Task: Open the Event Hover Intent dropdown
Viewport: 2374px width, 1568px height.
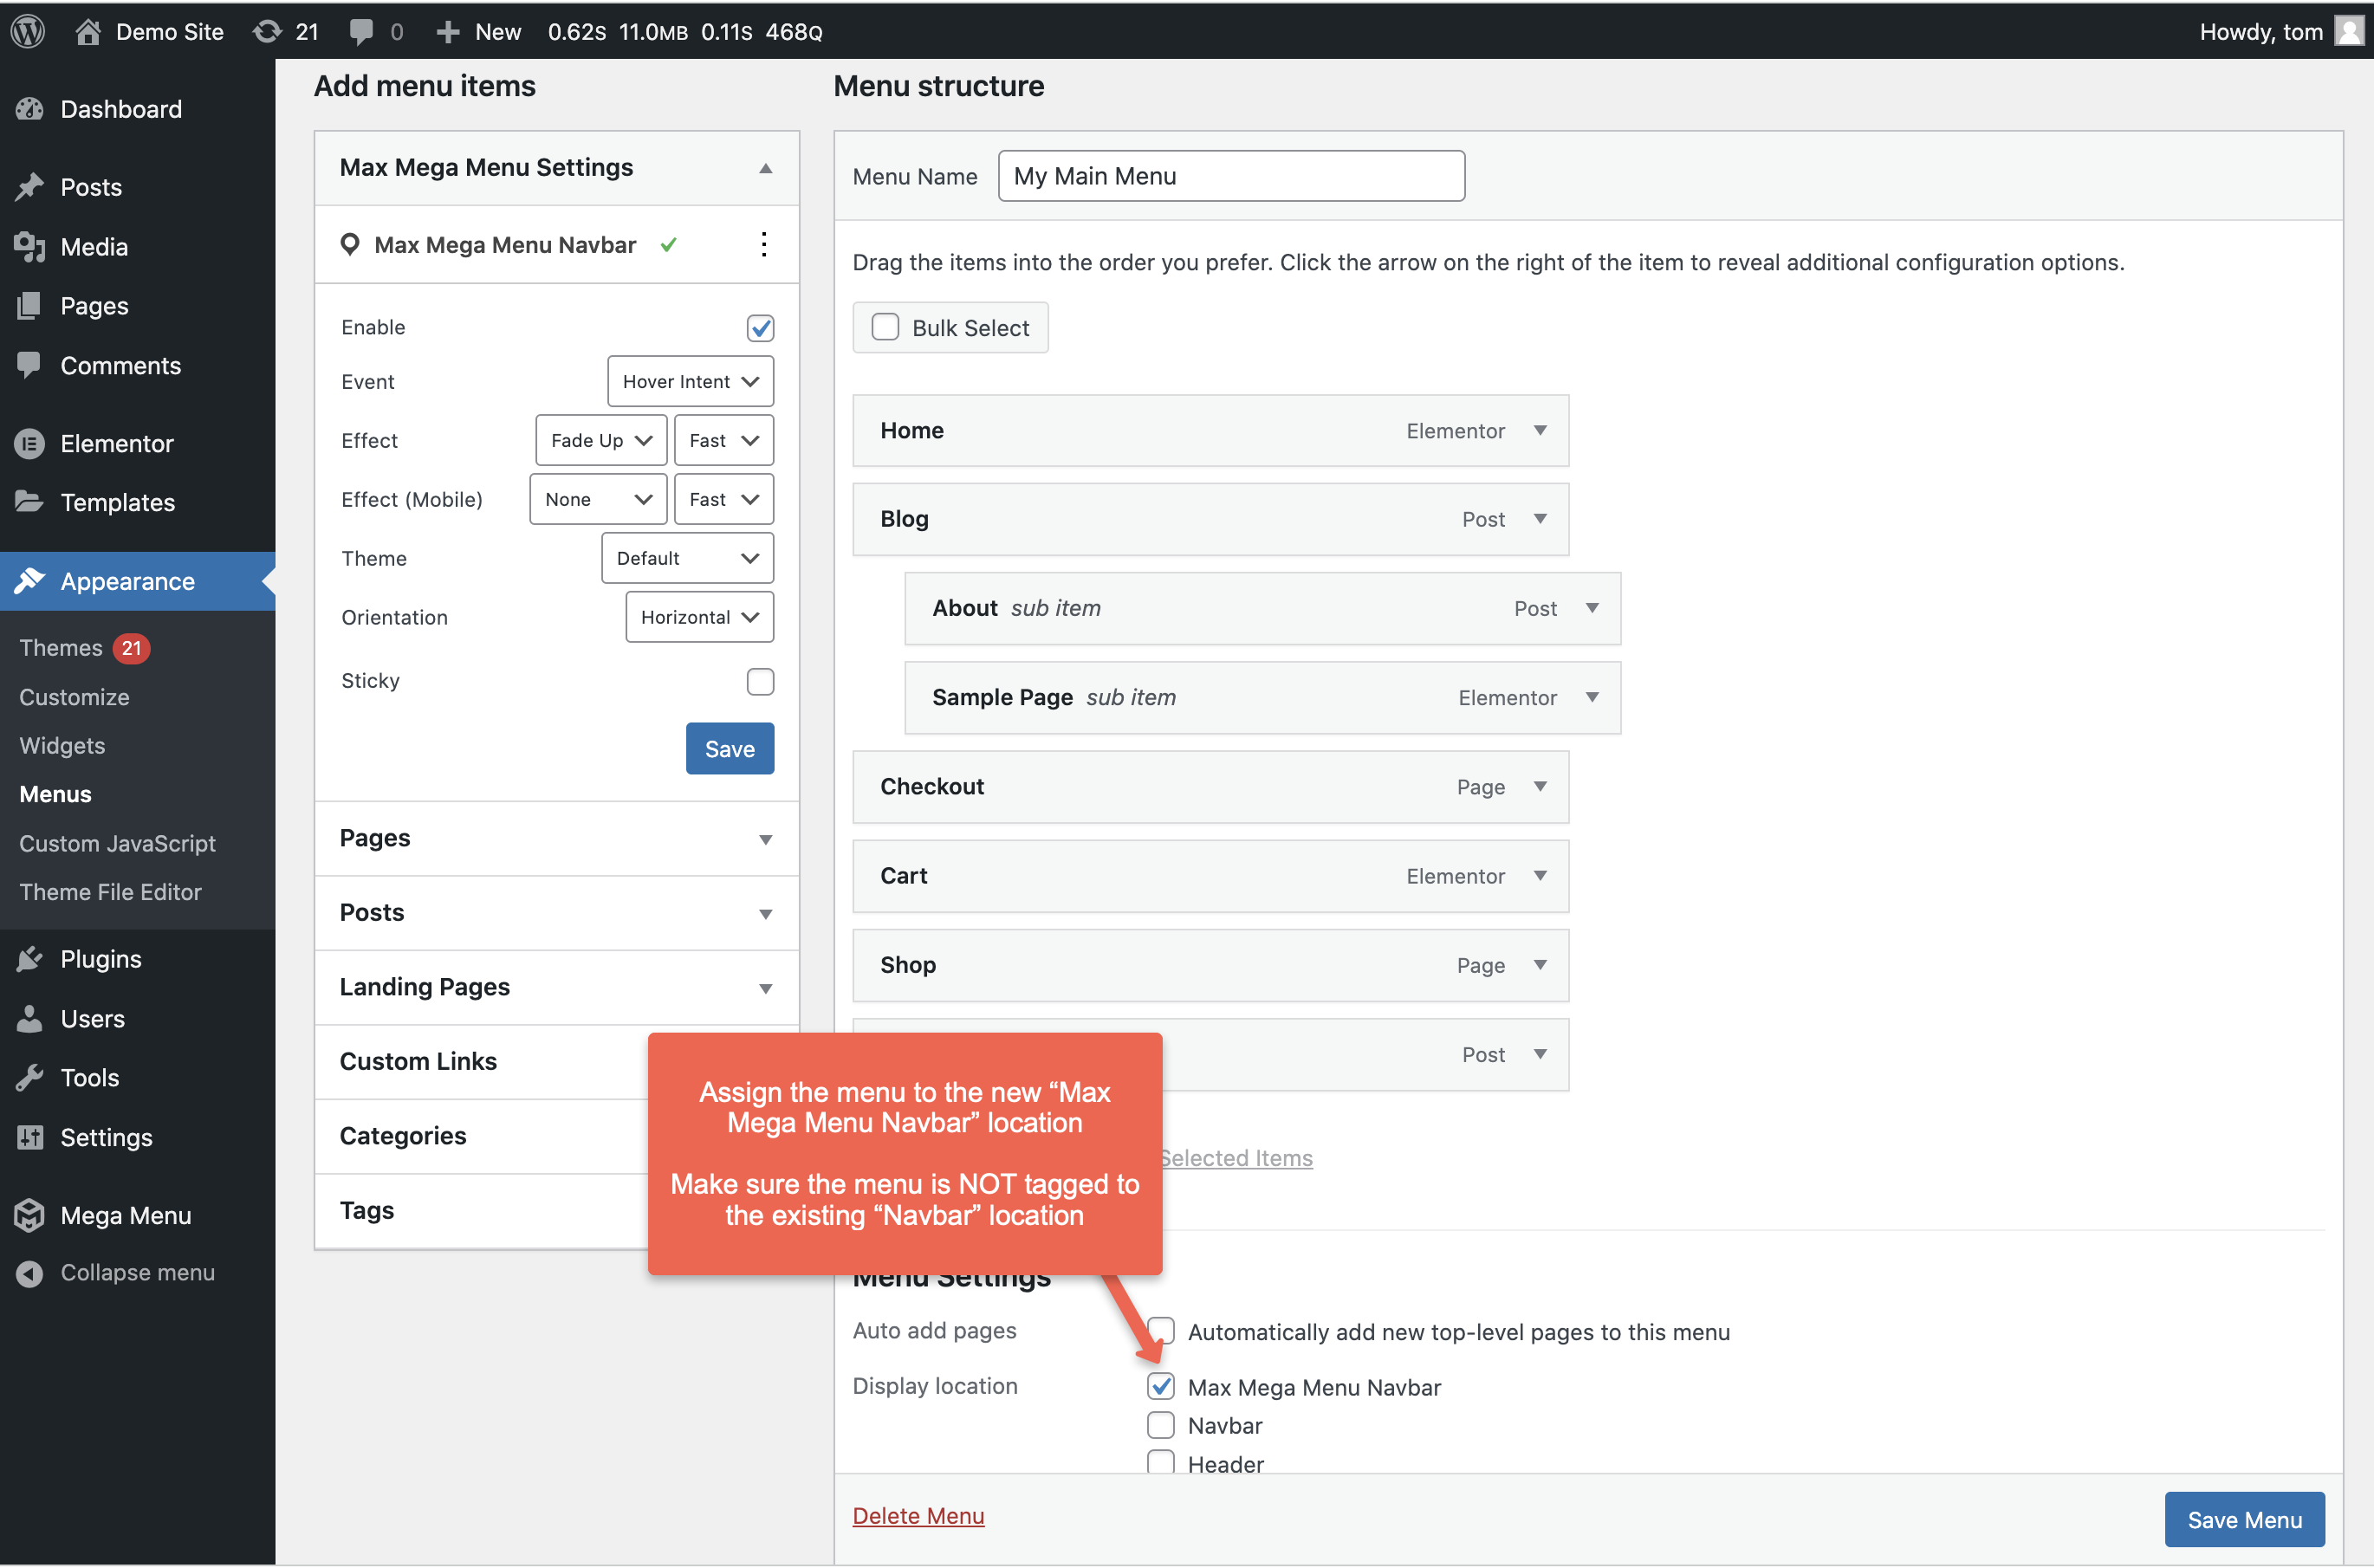Action: (x=690, y=381)
